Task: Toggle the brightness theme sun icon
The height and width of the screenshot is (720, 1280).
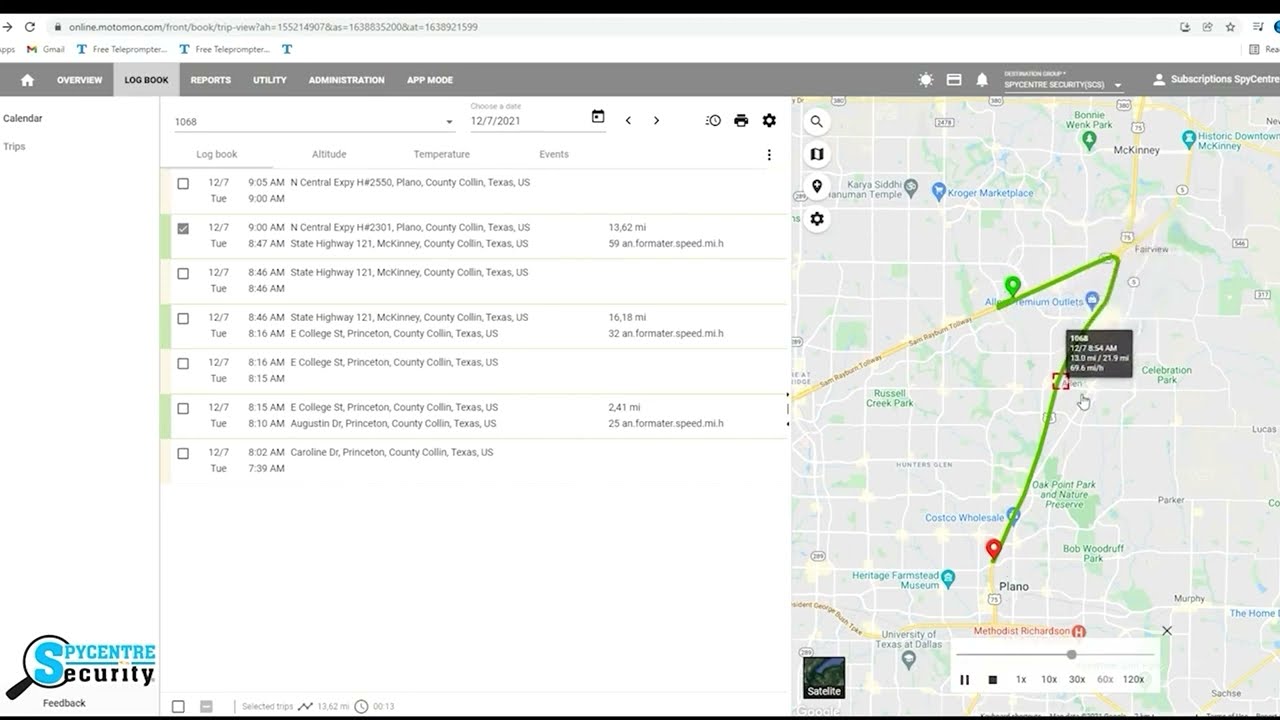Action: (x=926, y=80)
